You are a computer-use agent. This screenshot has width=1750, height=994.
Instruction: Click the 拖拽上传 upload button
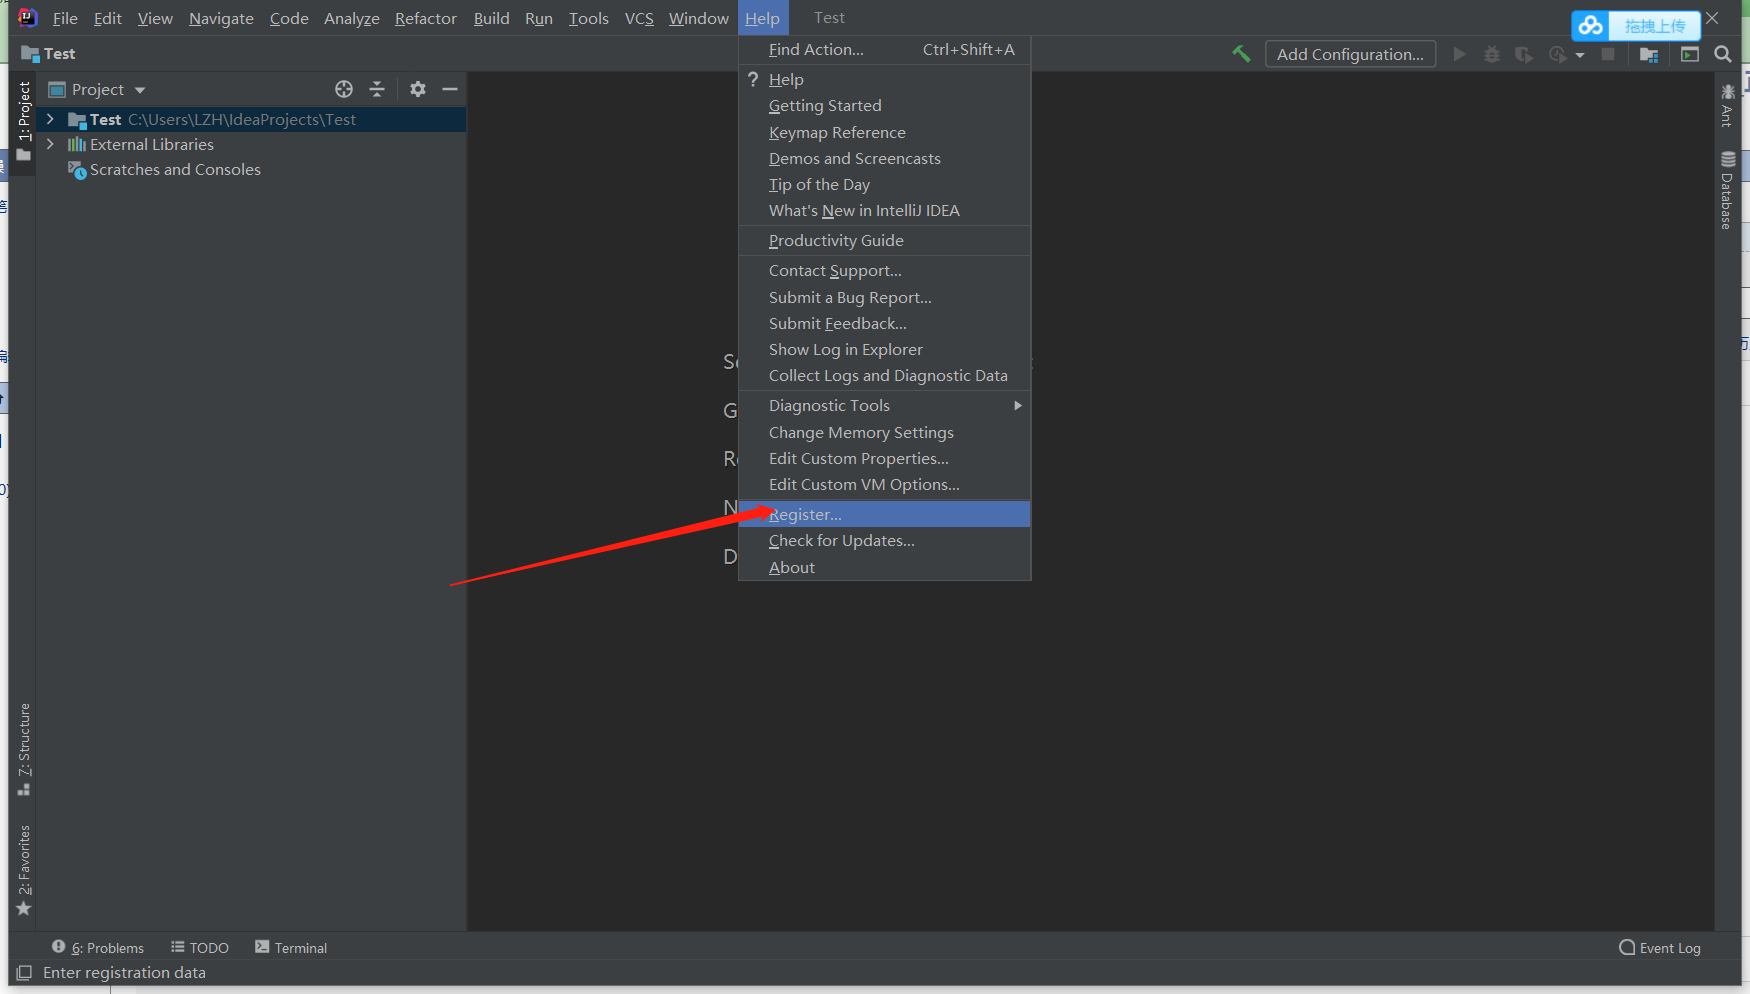1655,26
